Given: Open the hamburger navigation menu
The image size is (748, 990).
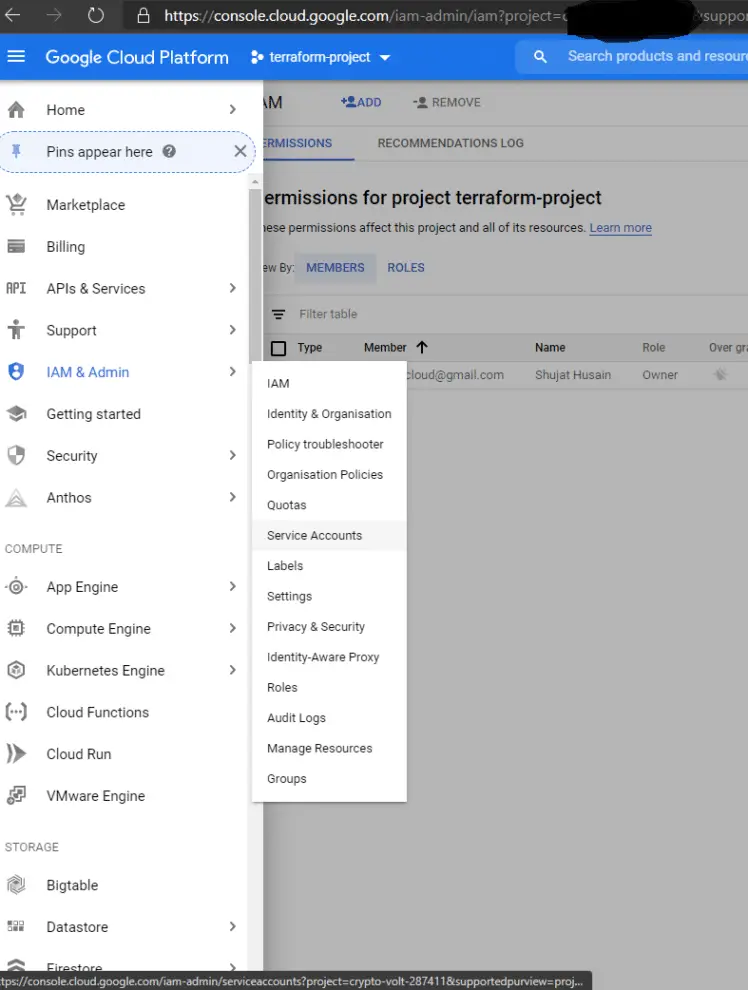Looking at the screenshot, I should (x=16, y=57).
